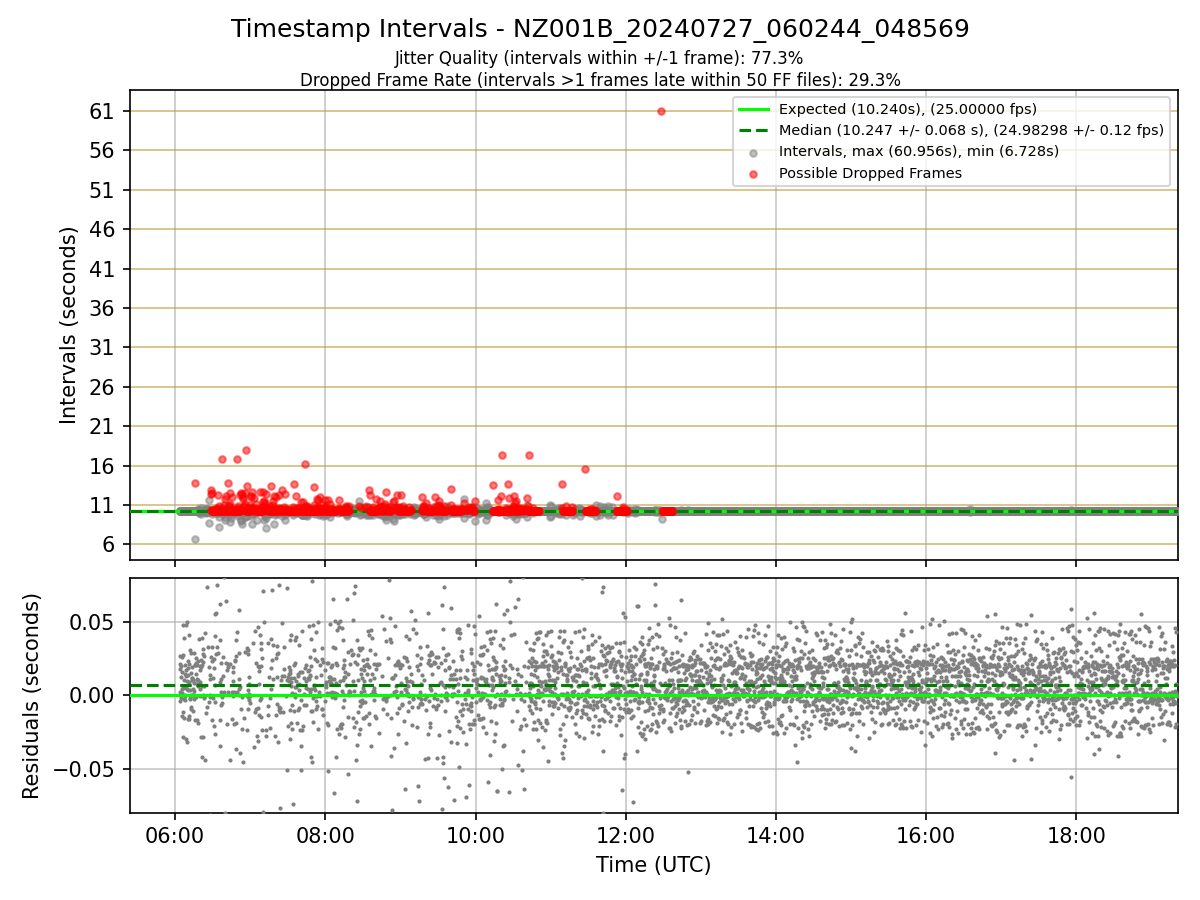
Task: Click the red dot legend marker
Action: 754,174
